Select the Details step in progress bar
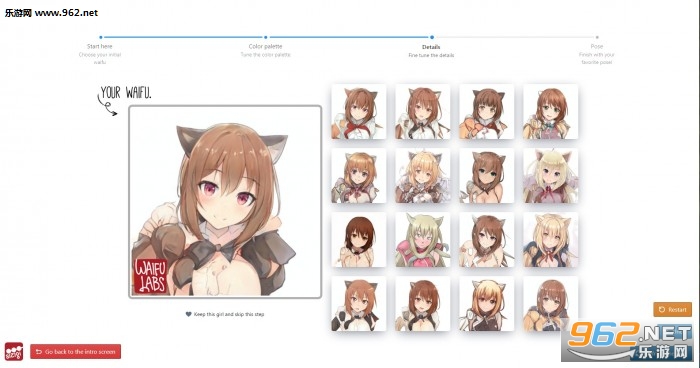This screenshot has width=700, height=368. click(x=431, y=47)
